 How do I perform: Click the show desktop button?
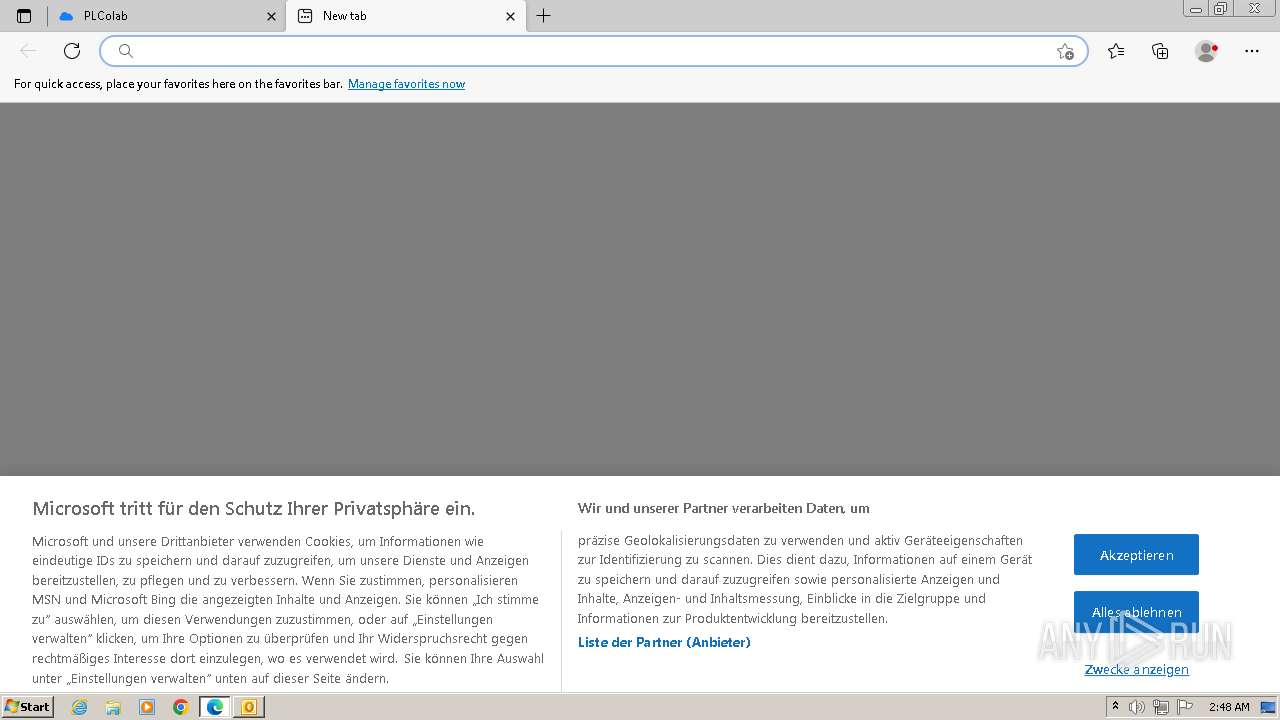tap(1268, 707)
